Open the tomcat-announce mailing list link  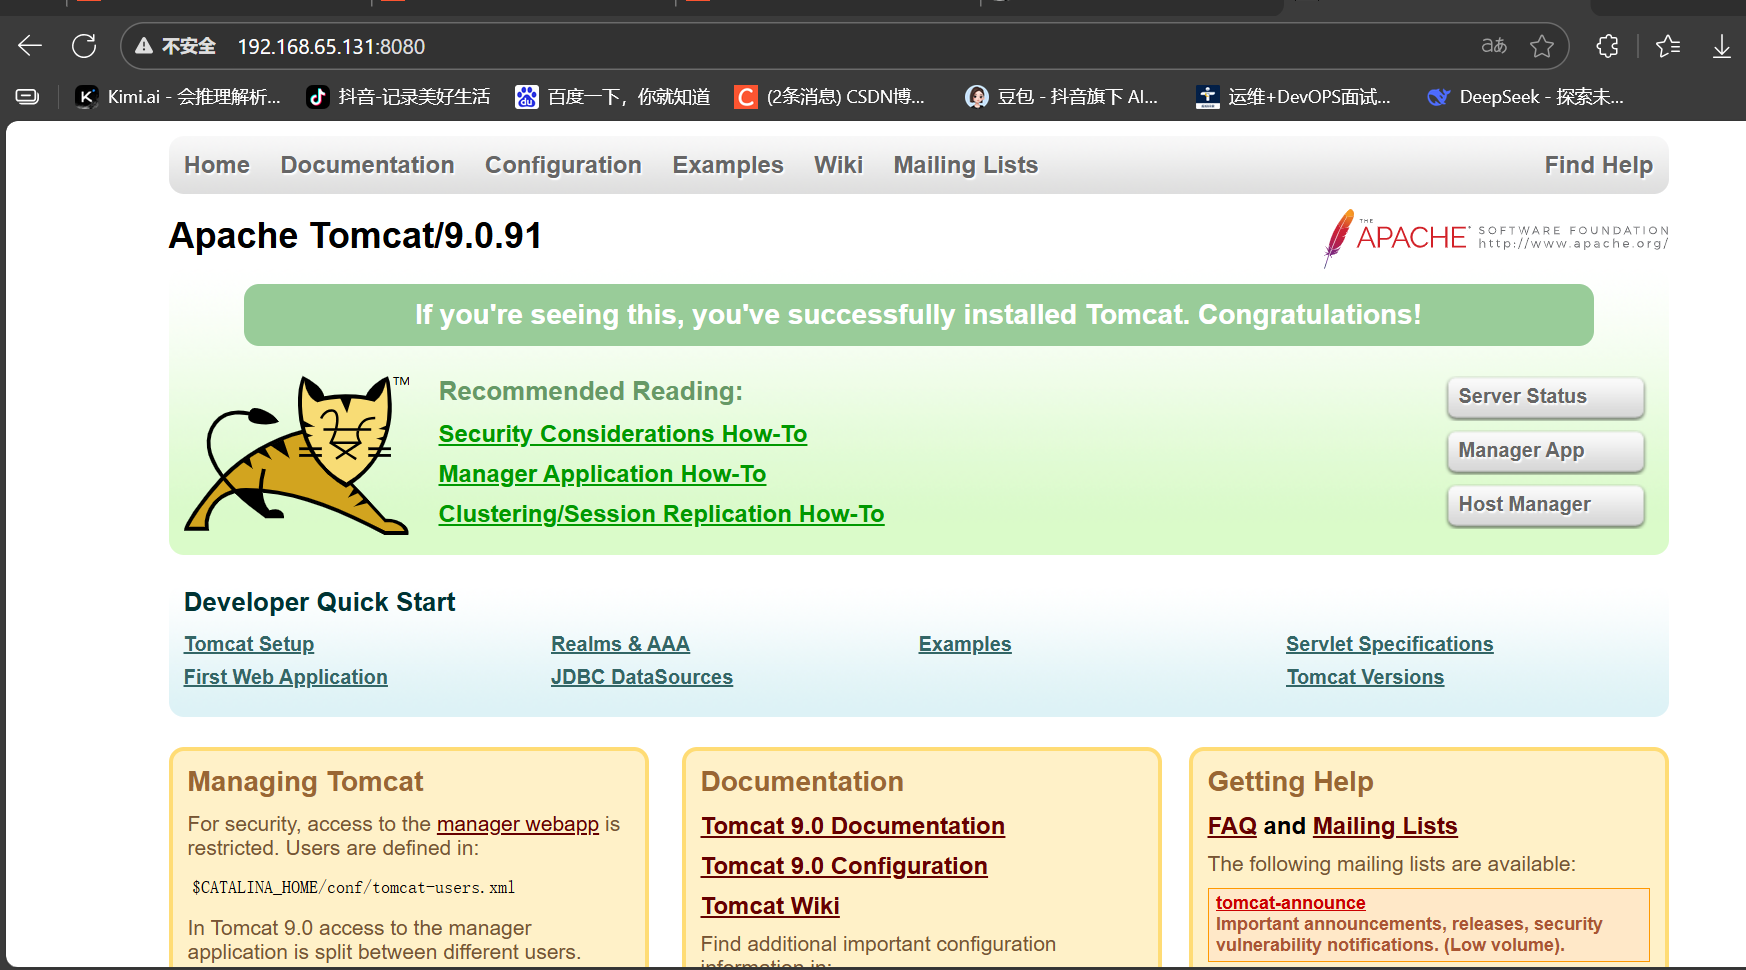click(x=1290, y=903)
